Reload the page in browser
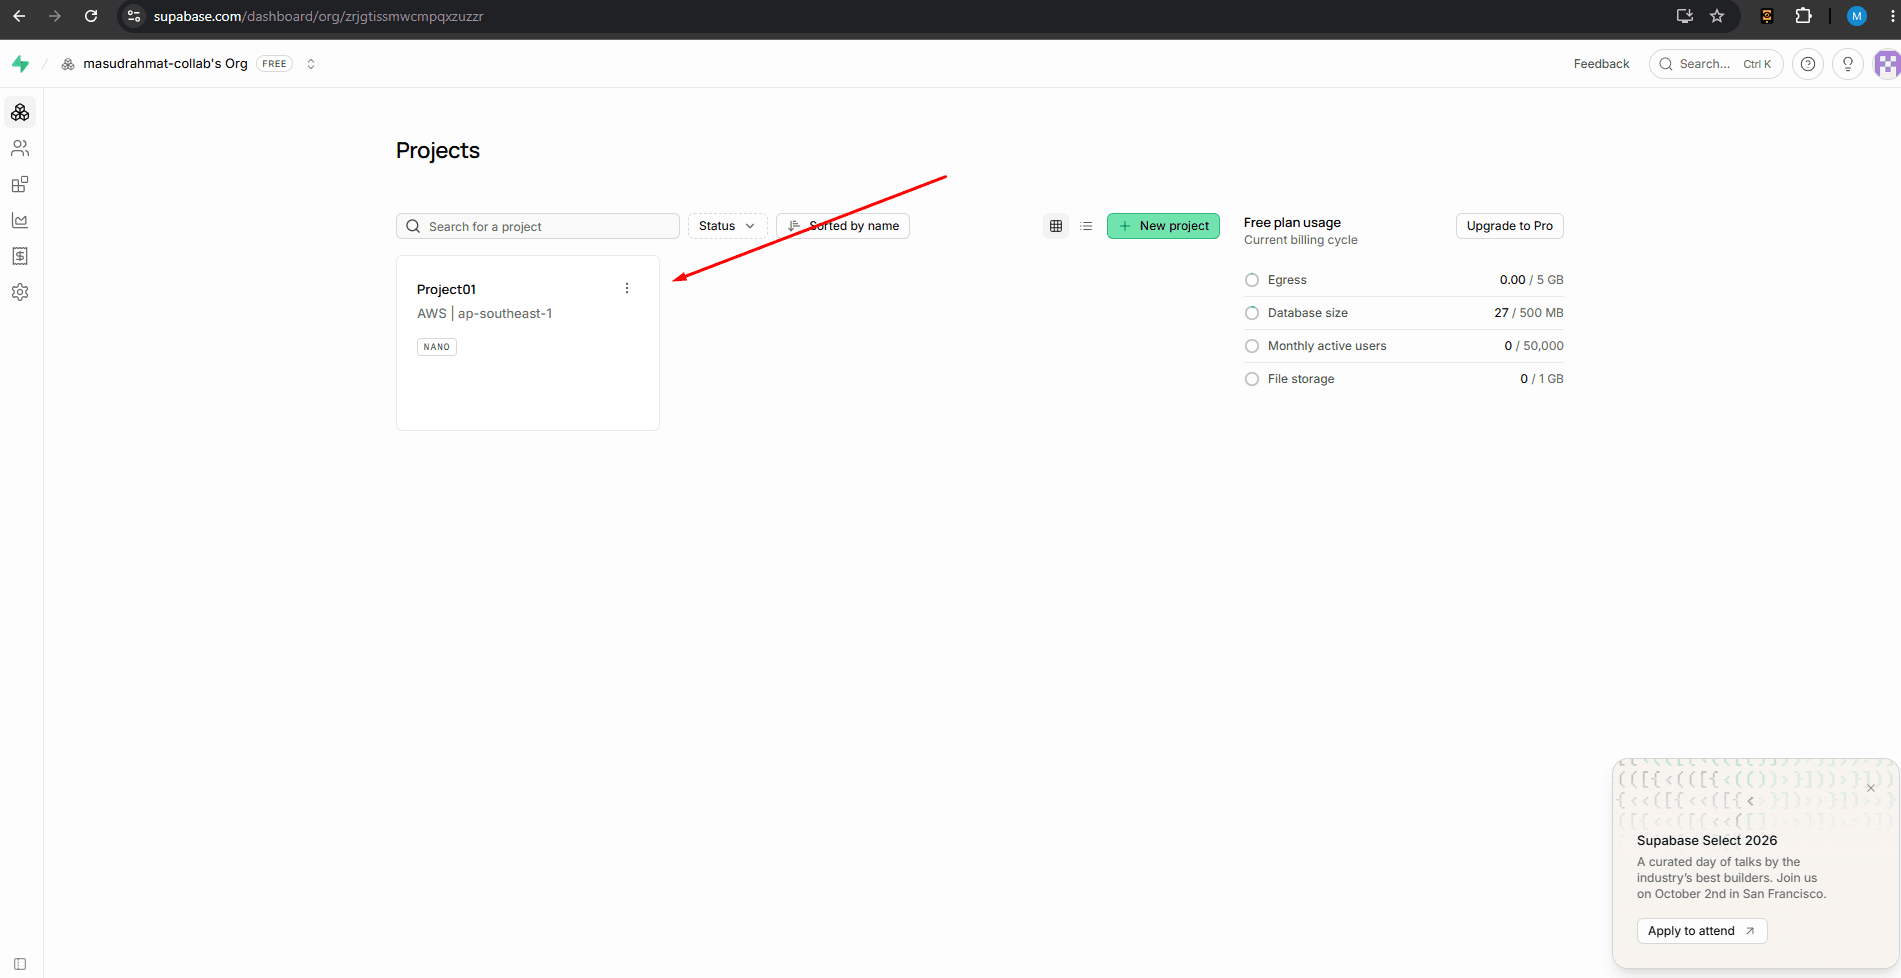1901x978 pixels. pyautogui.click(x=91, y=16)
